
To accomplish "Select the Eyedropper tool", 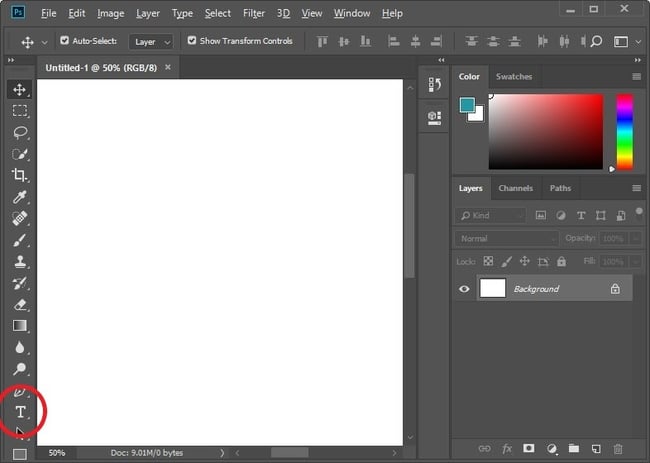I will click(x=19, y=197).
